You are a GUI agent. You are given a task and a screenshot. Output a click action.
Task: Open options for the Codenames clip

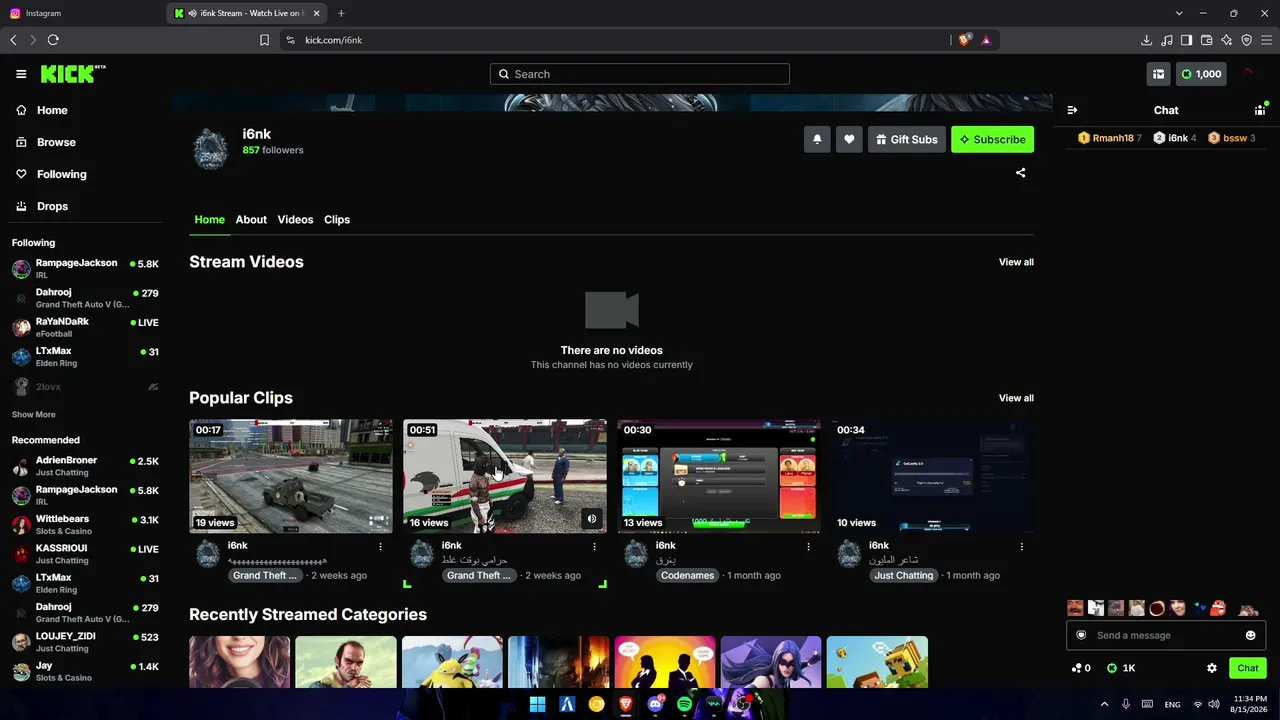coord(808,547)
